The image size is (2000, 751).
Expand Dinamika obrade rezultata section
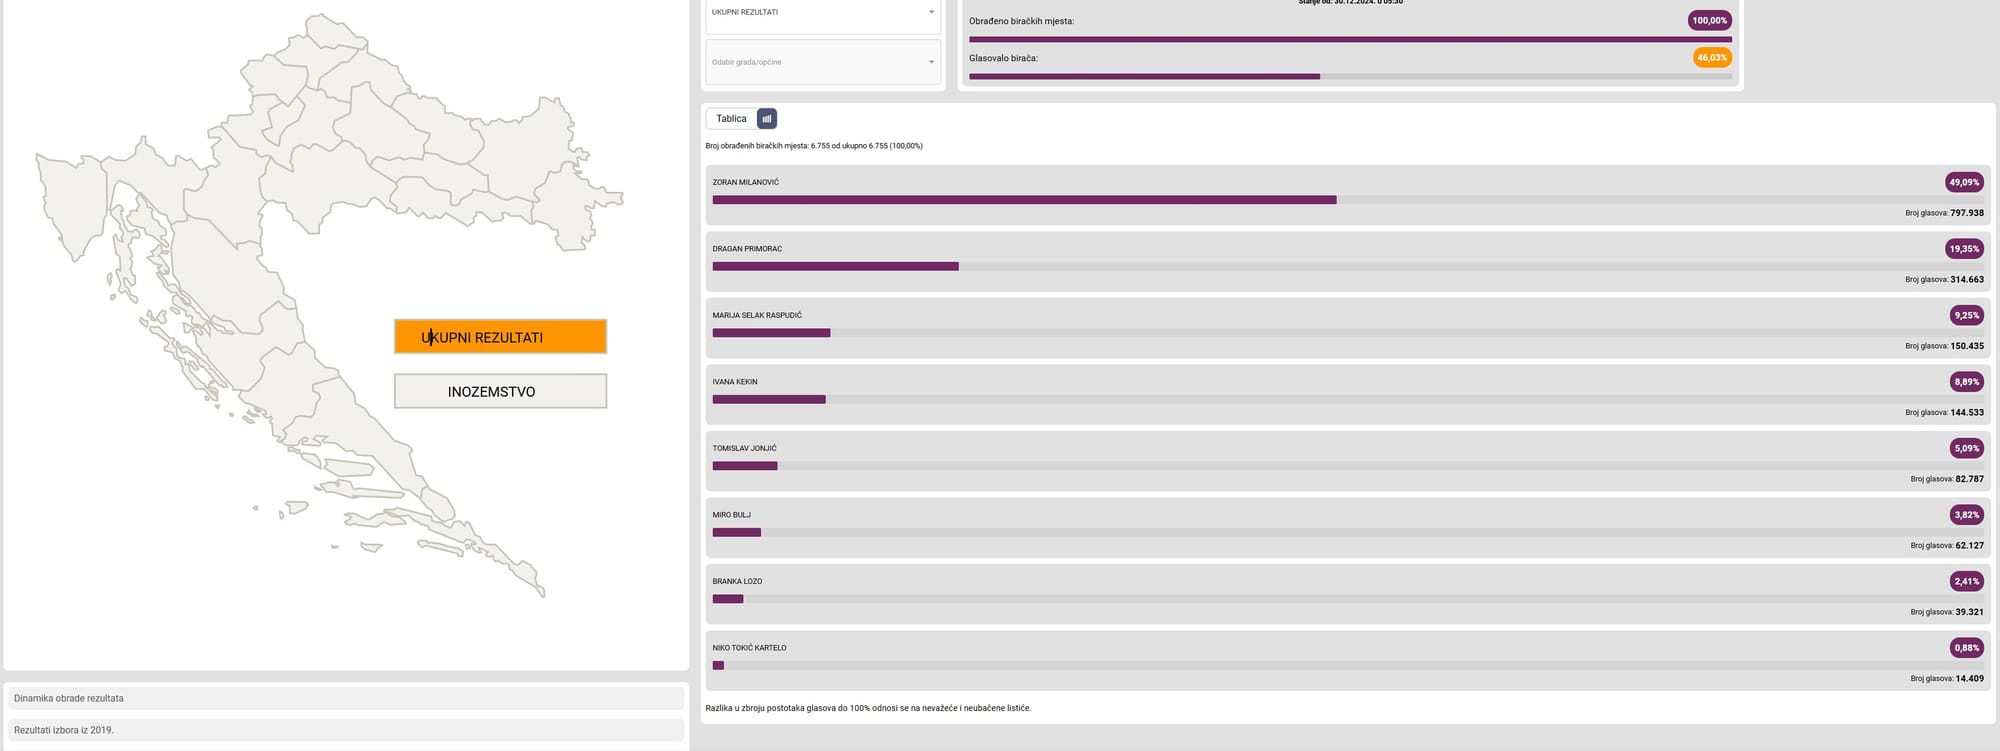[345, 698]
